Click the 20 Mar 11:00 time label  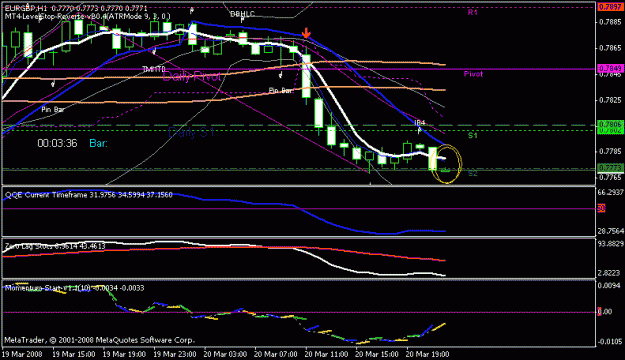326,354
